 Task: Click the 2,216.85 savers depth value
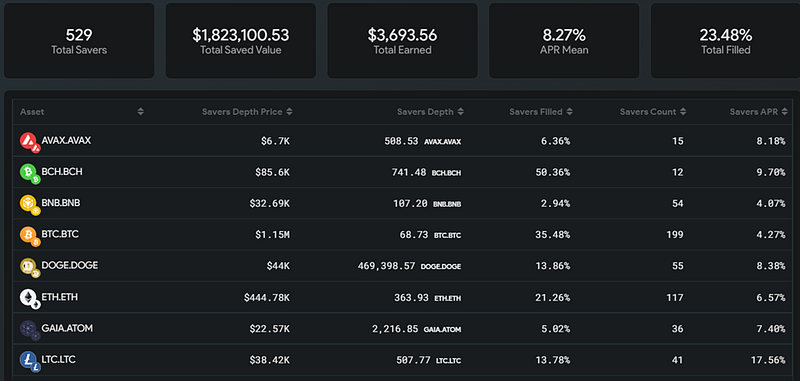(395, 329)
